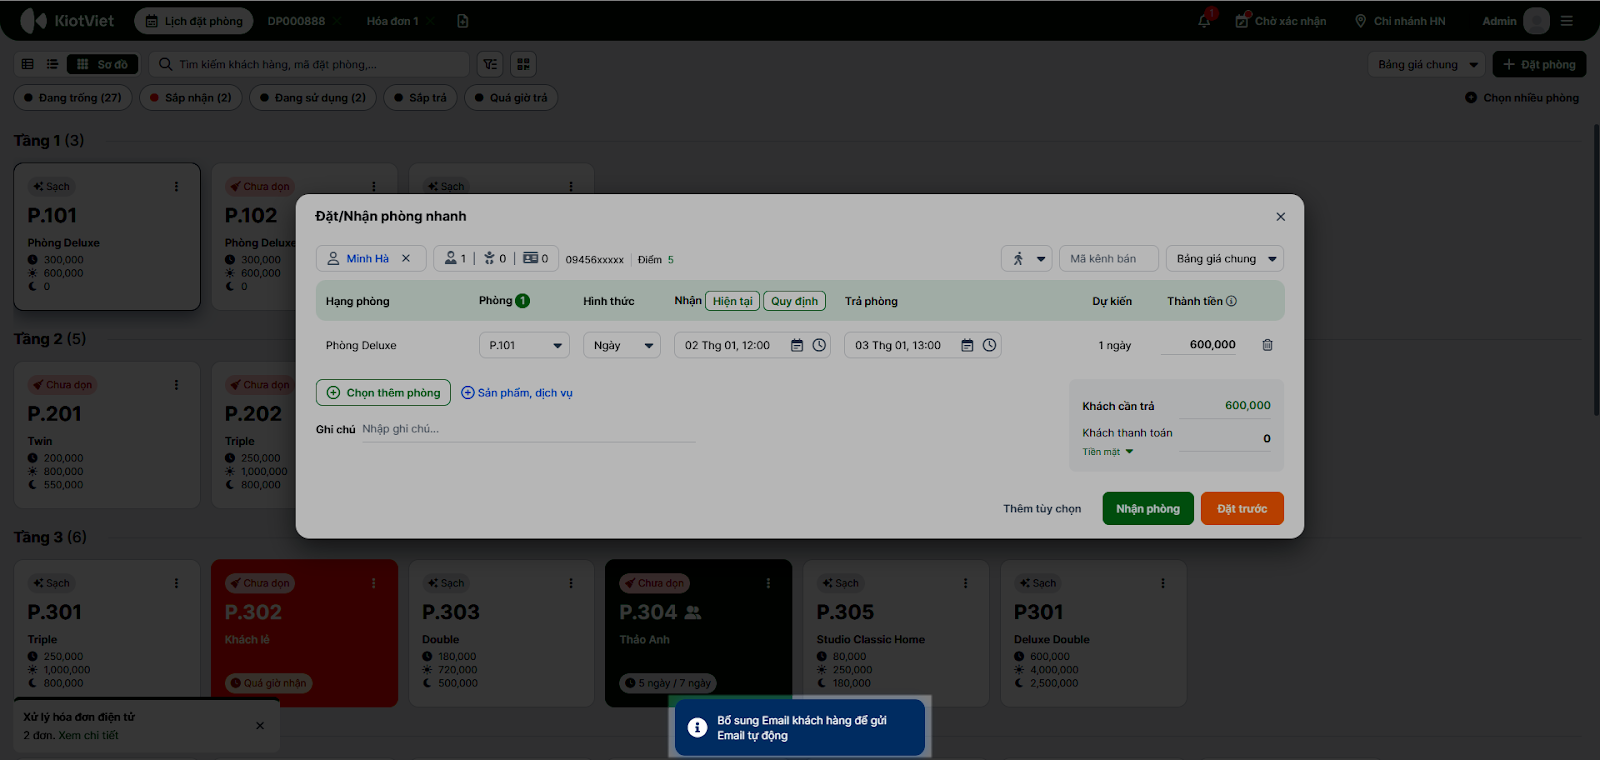Open the hamburger menu in header
The height and width of the screenshot is (760, 1600).
click(x=1567, y=21)
